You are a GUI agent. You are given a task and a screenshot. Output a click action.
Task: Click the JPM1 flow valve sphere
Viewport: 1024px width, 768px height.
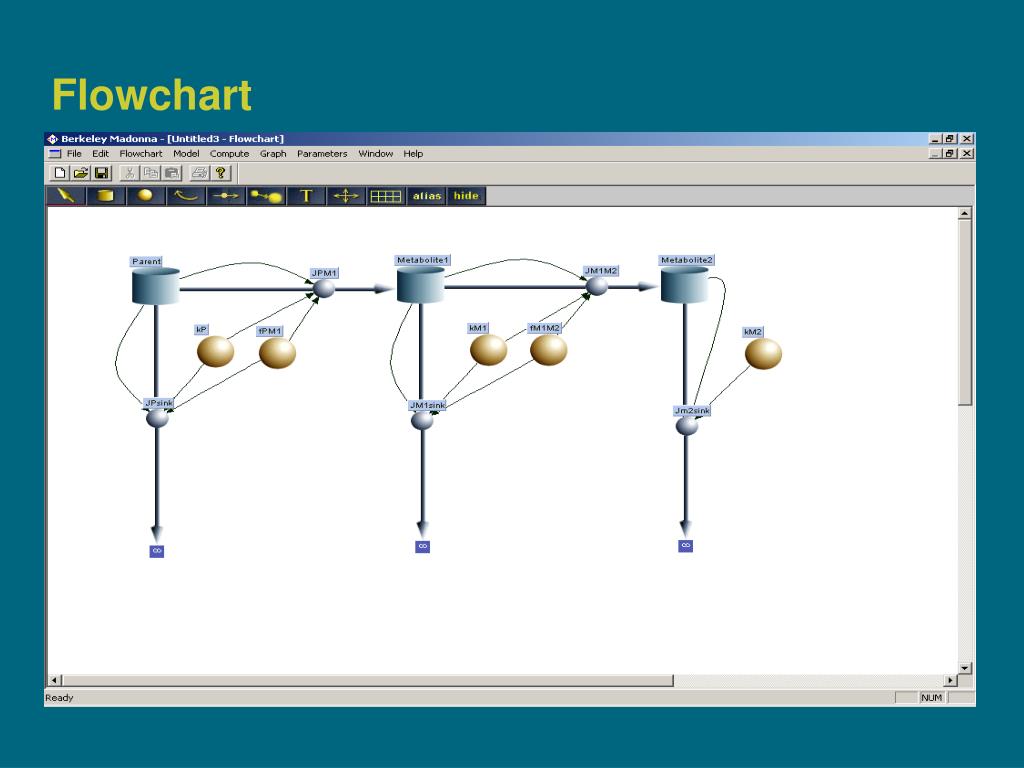point(323,288)
